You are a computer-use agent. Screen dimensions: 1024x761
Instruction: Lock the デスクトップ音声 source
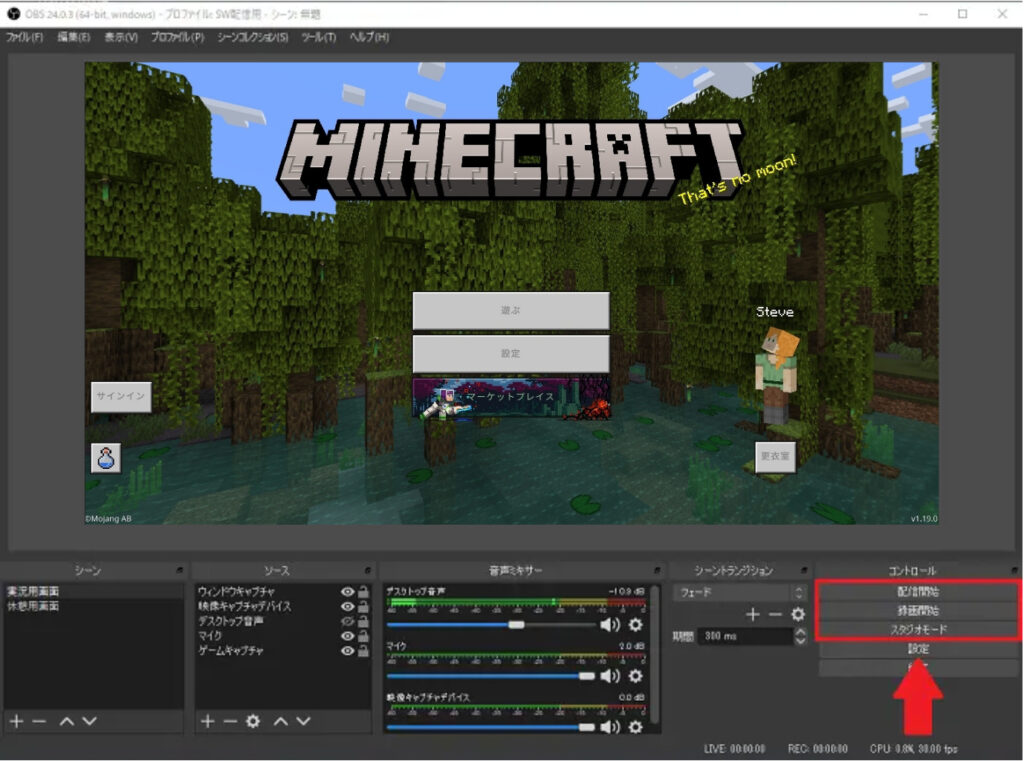tap(363, 621)
